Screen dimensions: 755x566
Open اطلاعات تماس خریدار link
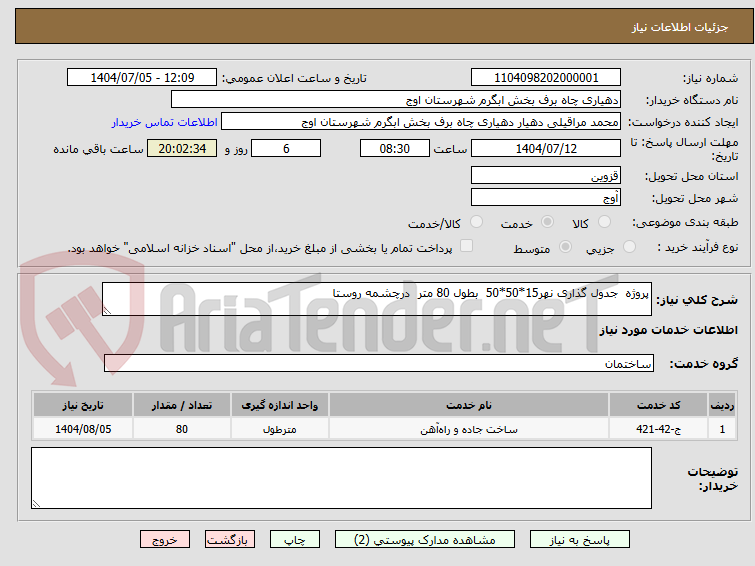click(165, 122)
